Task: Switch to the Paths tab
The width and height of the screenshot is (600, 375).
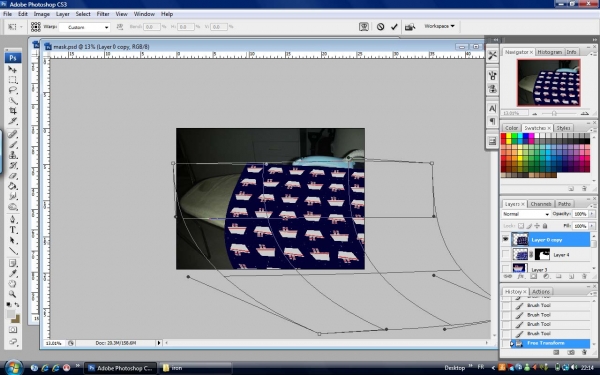Action: pyautogui.click(x=564, y=204)
